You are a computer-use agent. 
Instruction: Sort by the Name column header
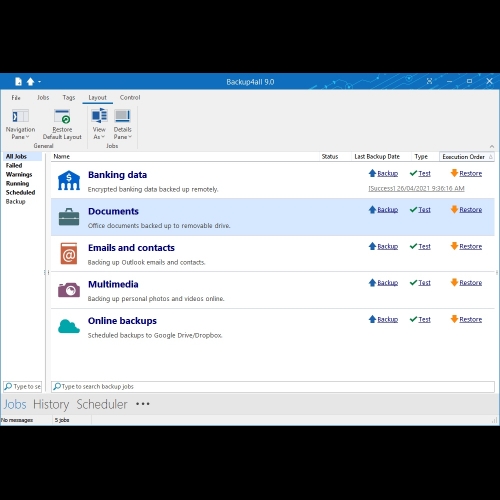(x=62, y=156)
